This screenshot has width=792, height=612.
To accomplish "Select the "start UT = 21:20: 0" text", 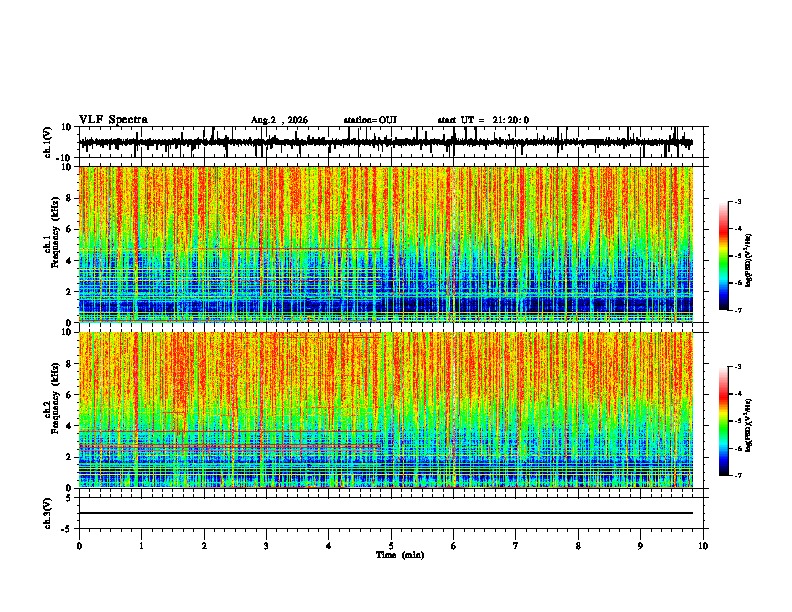I will [x=483, y=120].
